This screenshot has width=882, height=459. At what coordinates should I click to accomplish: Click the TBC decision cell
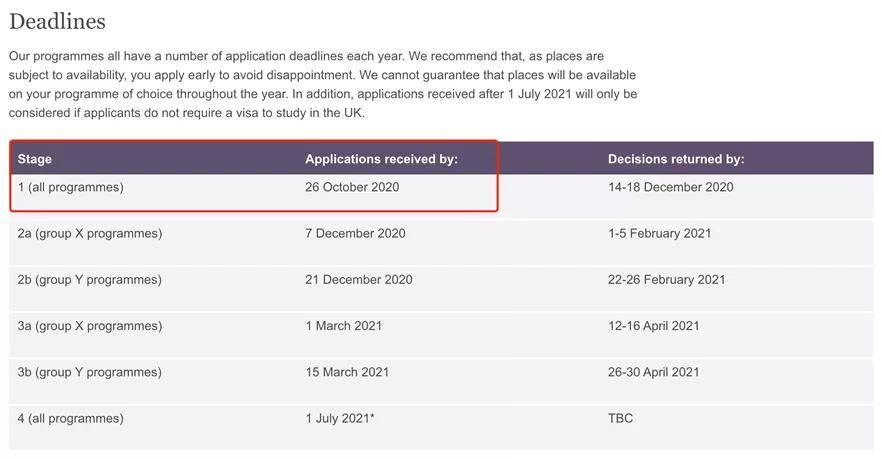[620, 418]
